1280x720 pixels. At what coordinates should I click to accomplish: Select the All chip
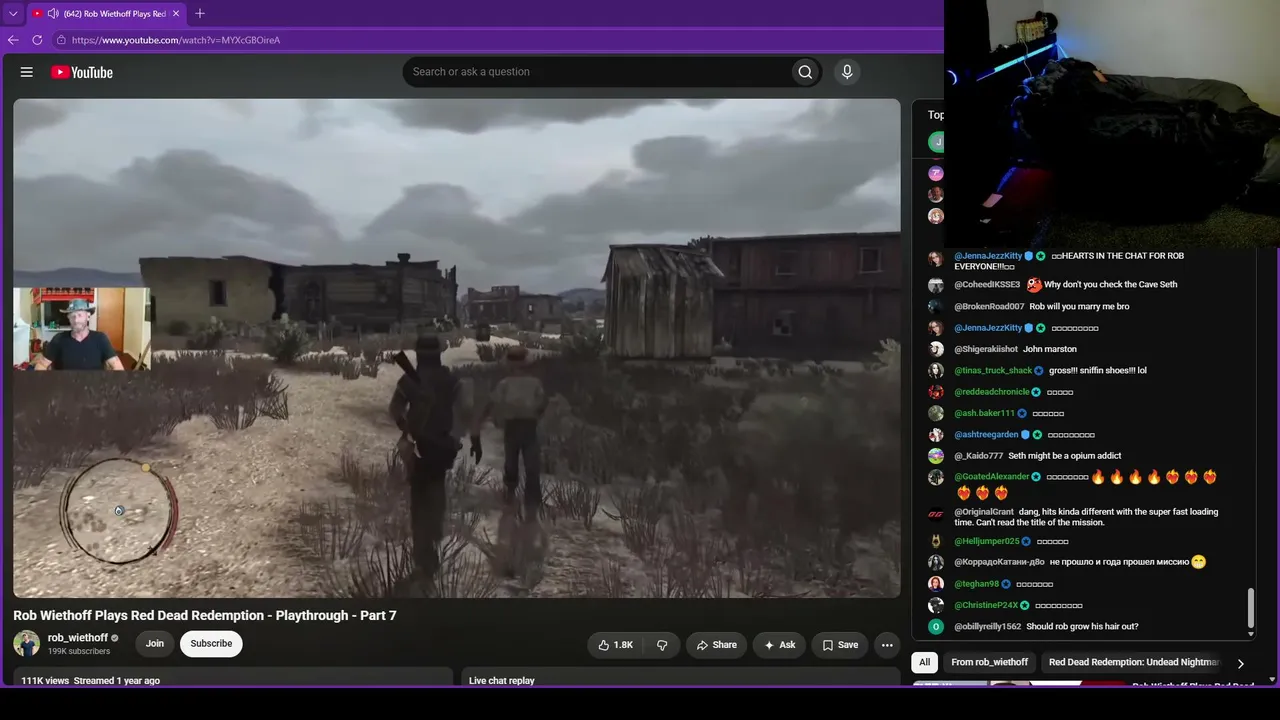tap(924, 662)
